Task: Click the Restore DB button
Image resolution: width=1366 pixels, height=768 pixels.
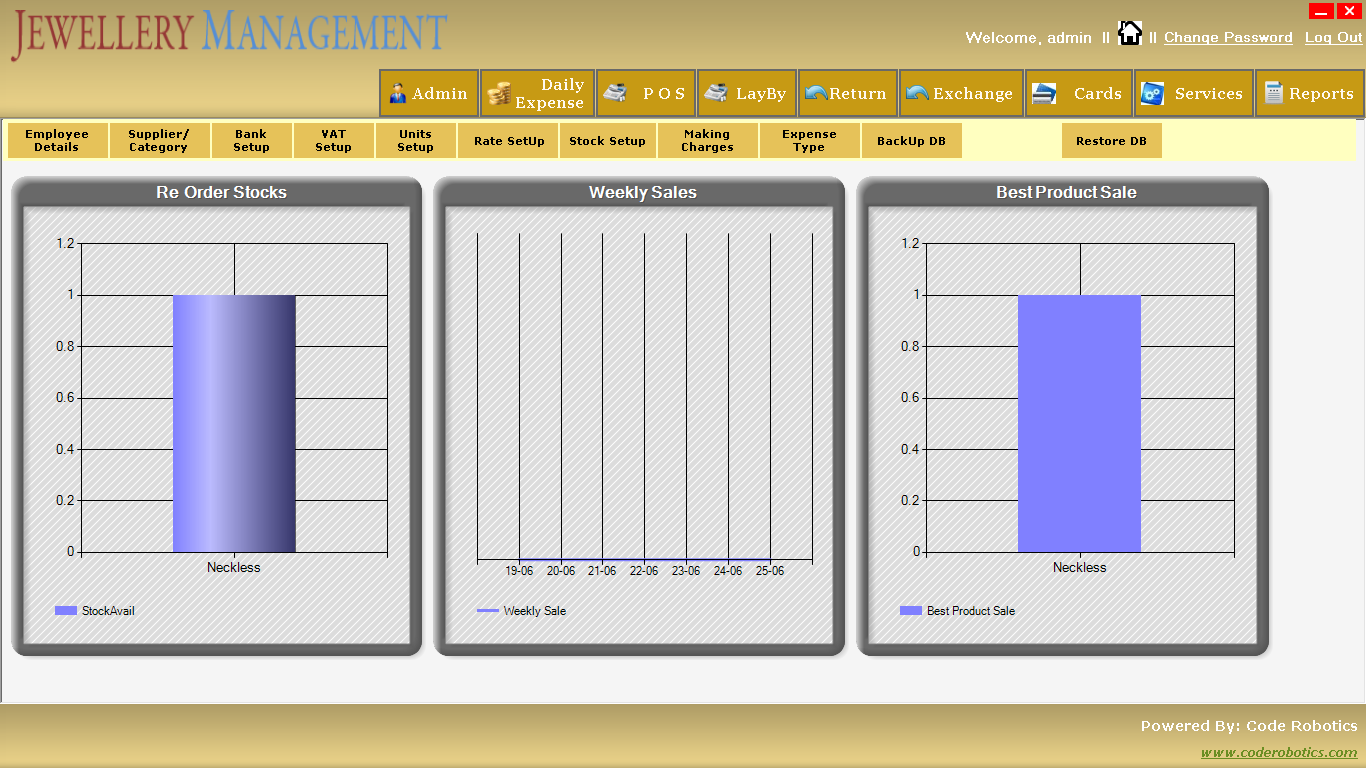Action: [1112, 141]
